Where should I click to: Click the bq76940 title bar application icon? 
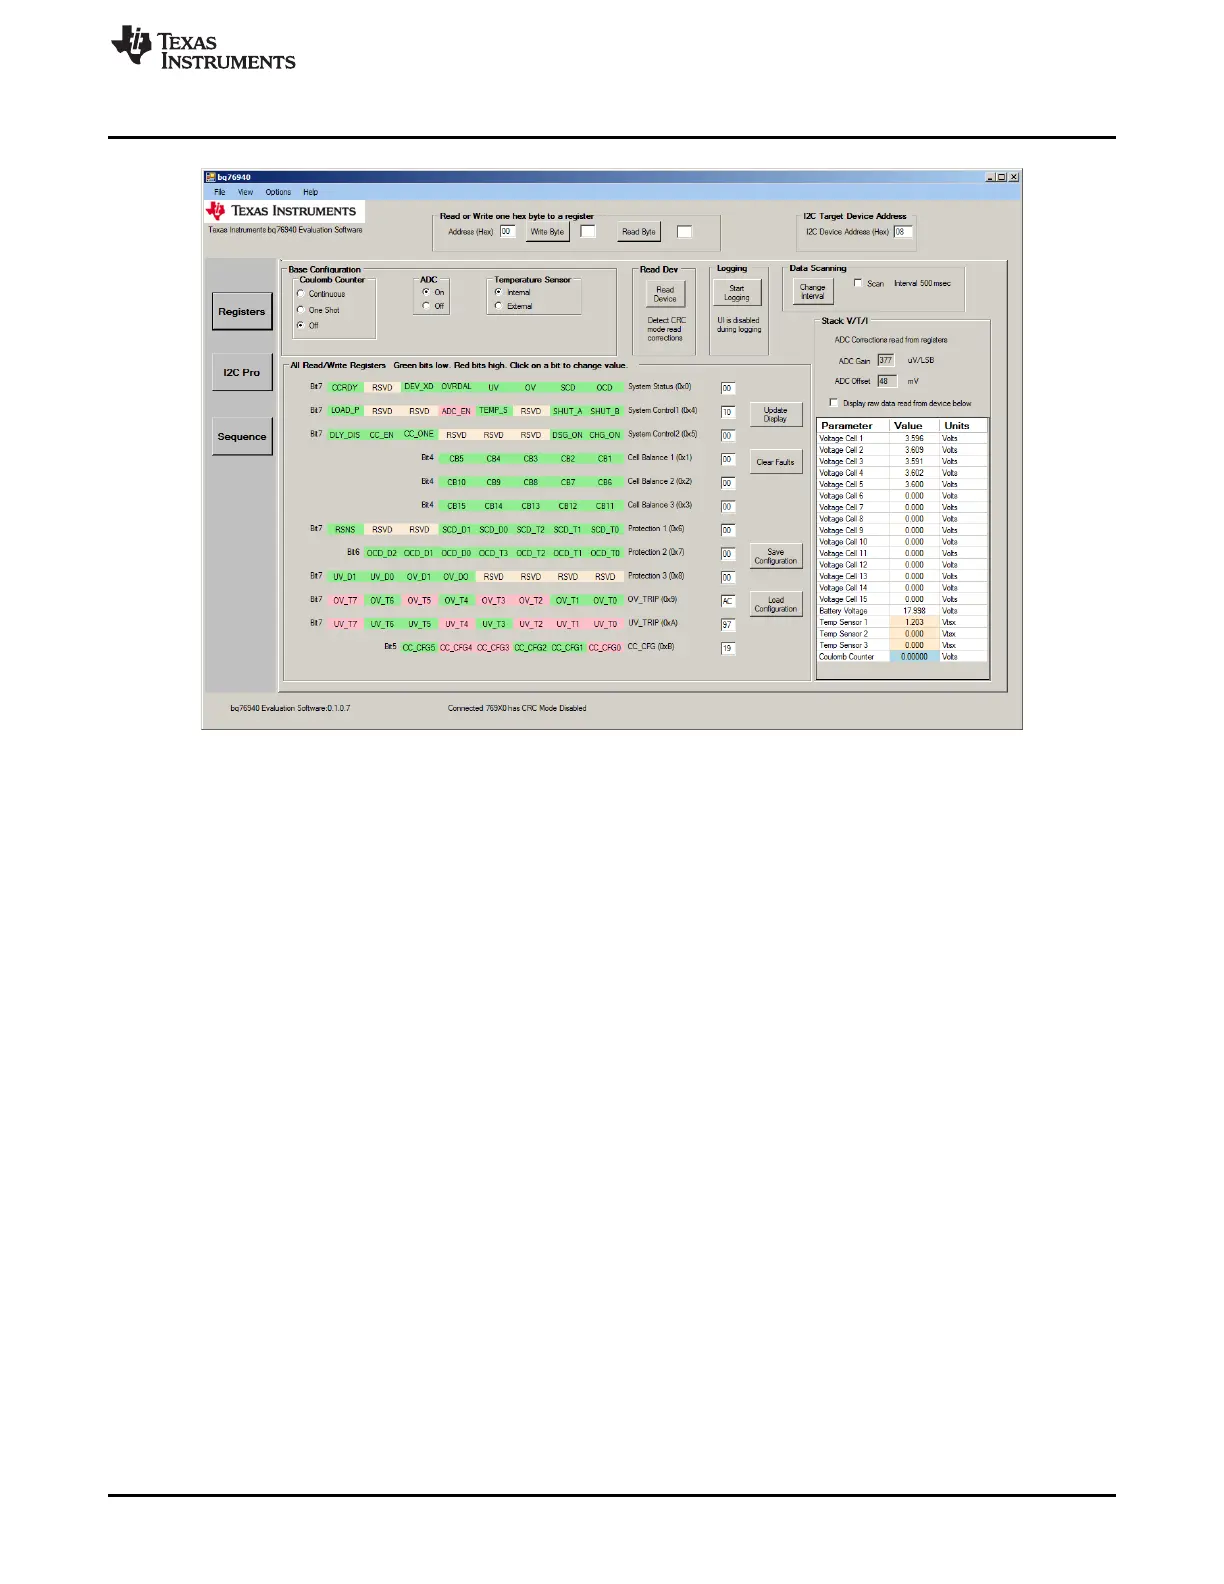pos(211,177)
